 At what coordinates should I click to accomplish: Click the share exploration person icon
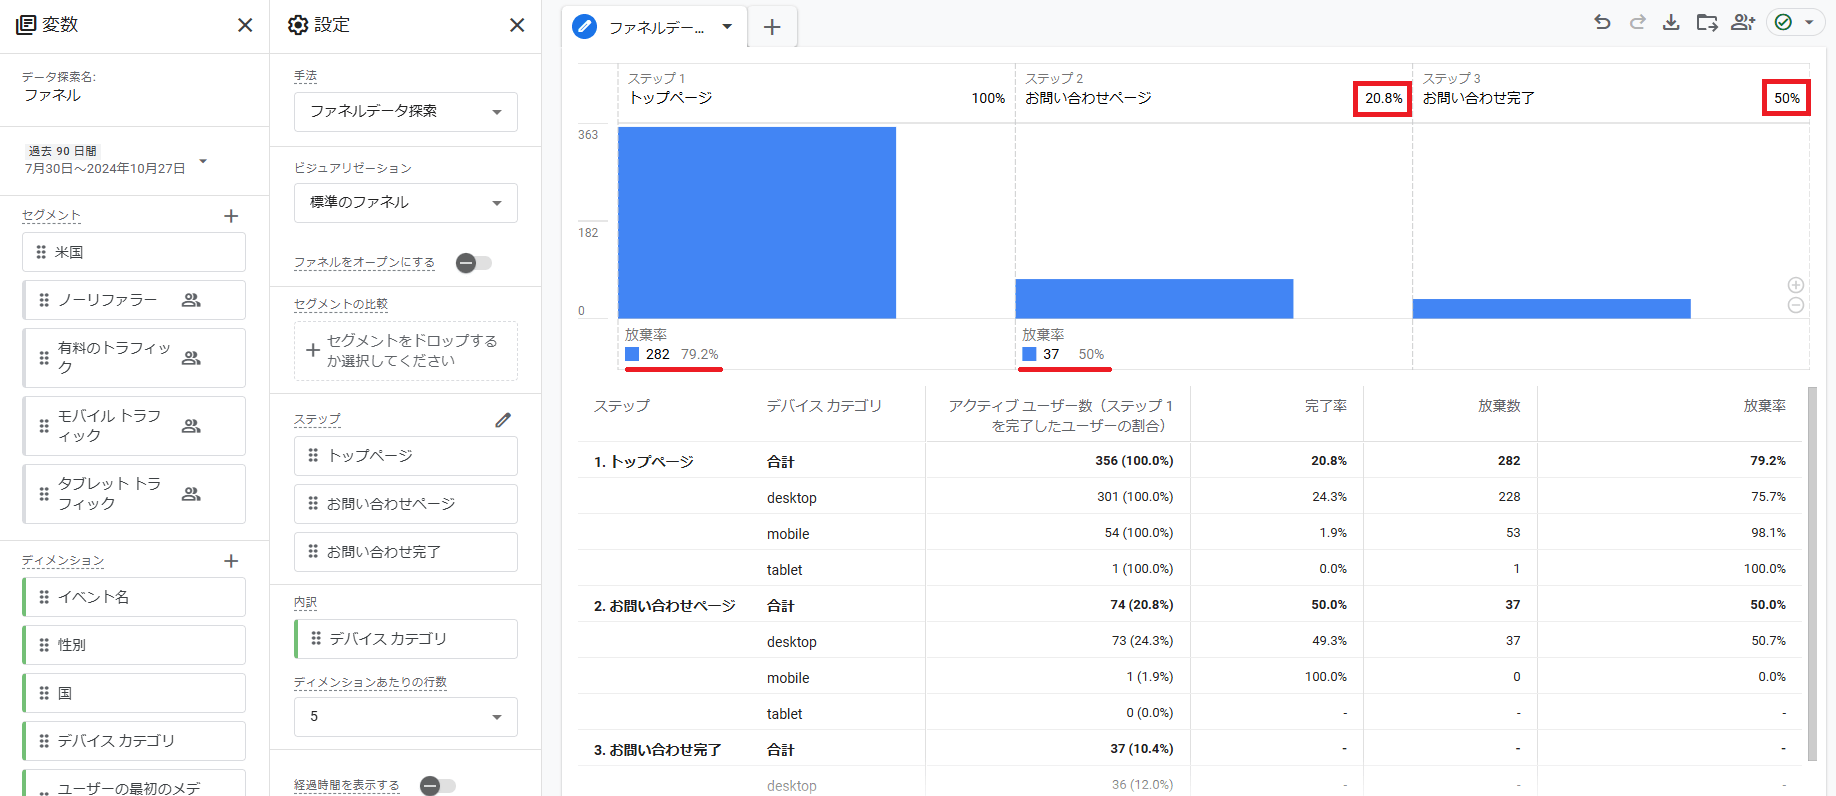pos(1743,23)
